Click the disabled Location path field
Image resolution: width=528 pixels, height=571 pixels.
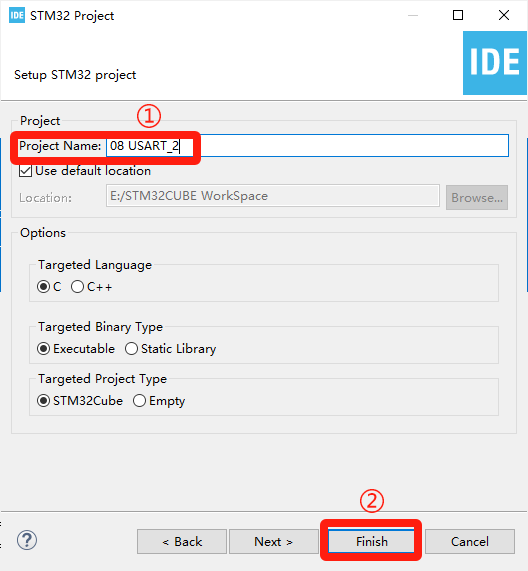tap(273, 196)
